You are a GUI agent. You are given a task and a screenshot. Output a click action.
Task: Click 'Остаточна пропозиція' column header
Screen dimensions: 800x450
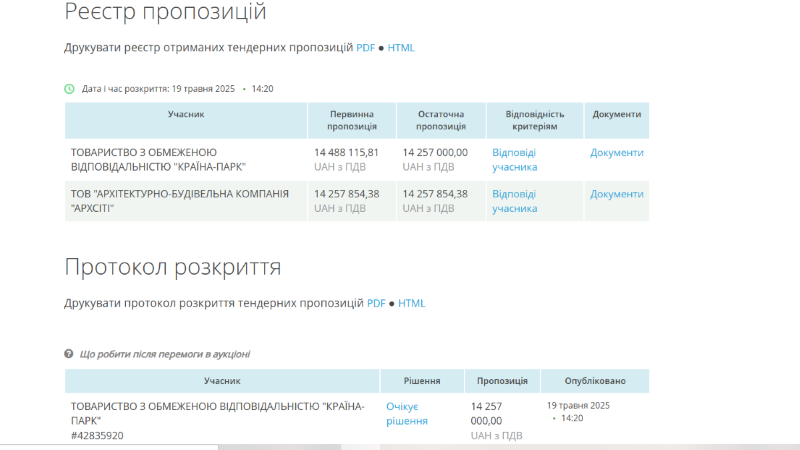441,120
